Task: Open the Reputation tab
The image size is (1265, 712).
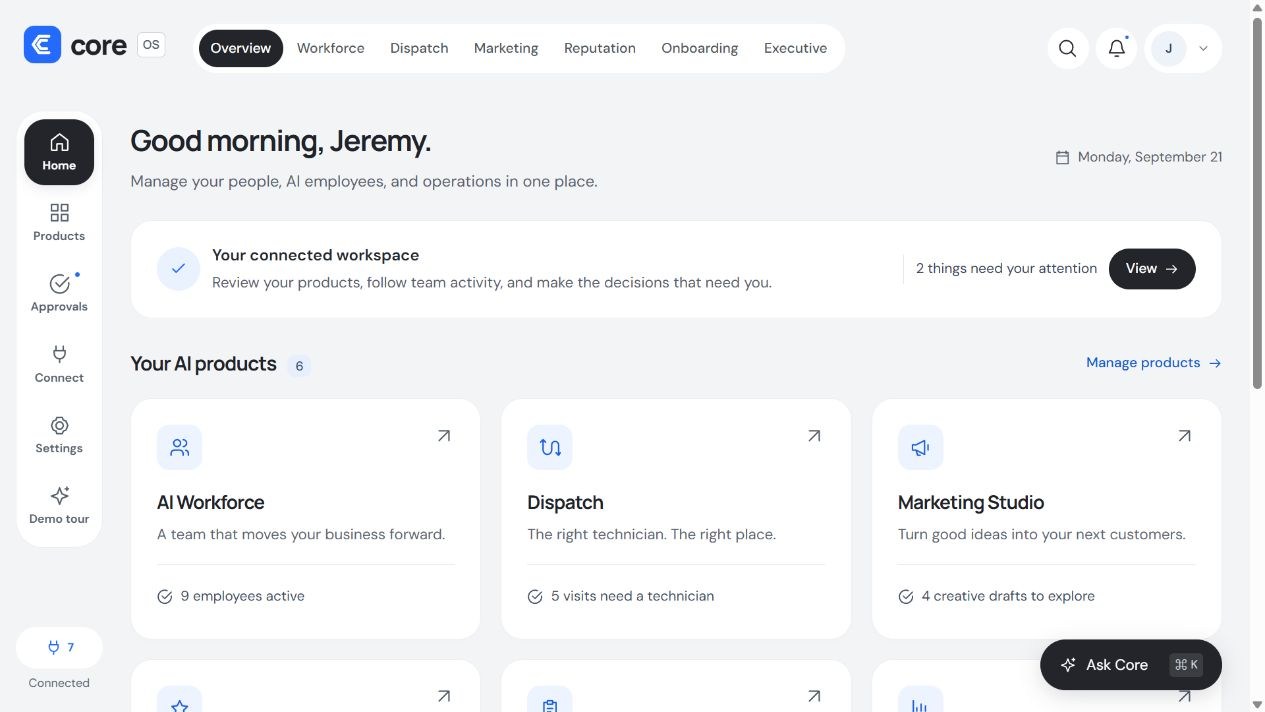Action: (x=600, y=48)
